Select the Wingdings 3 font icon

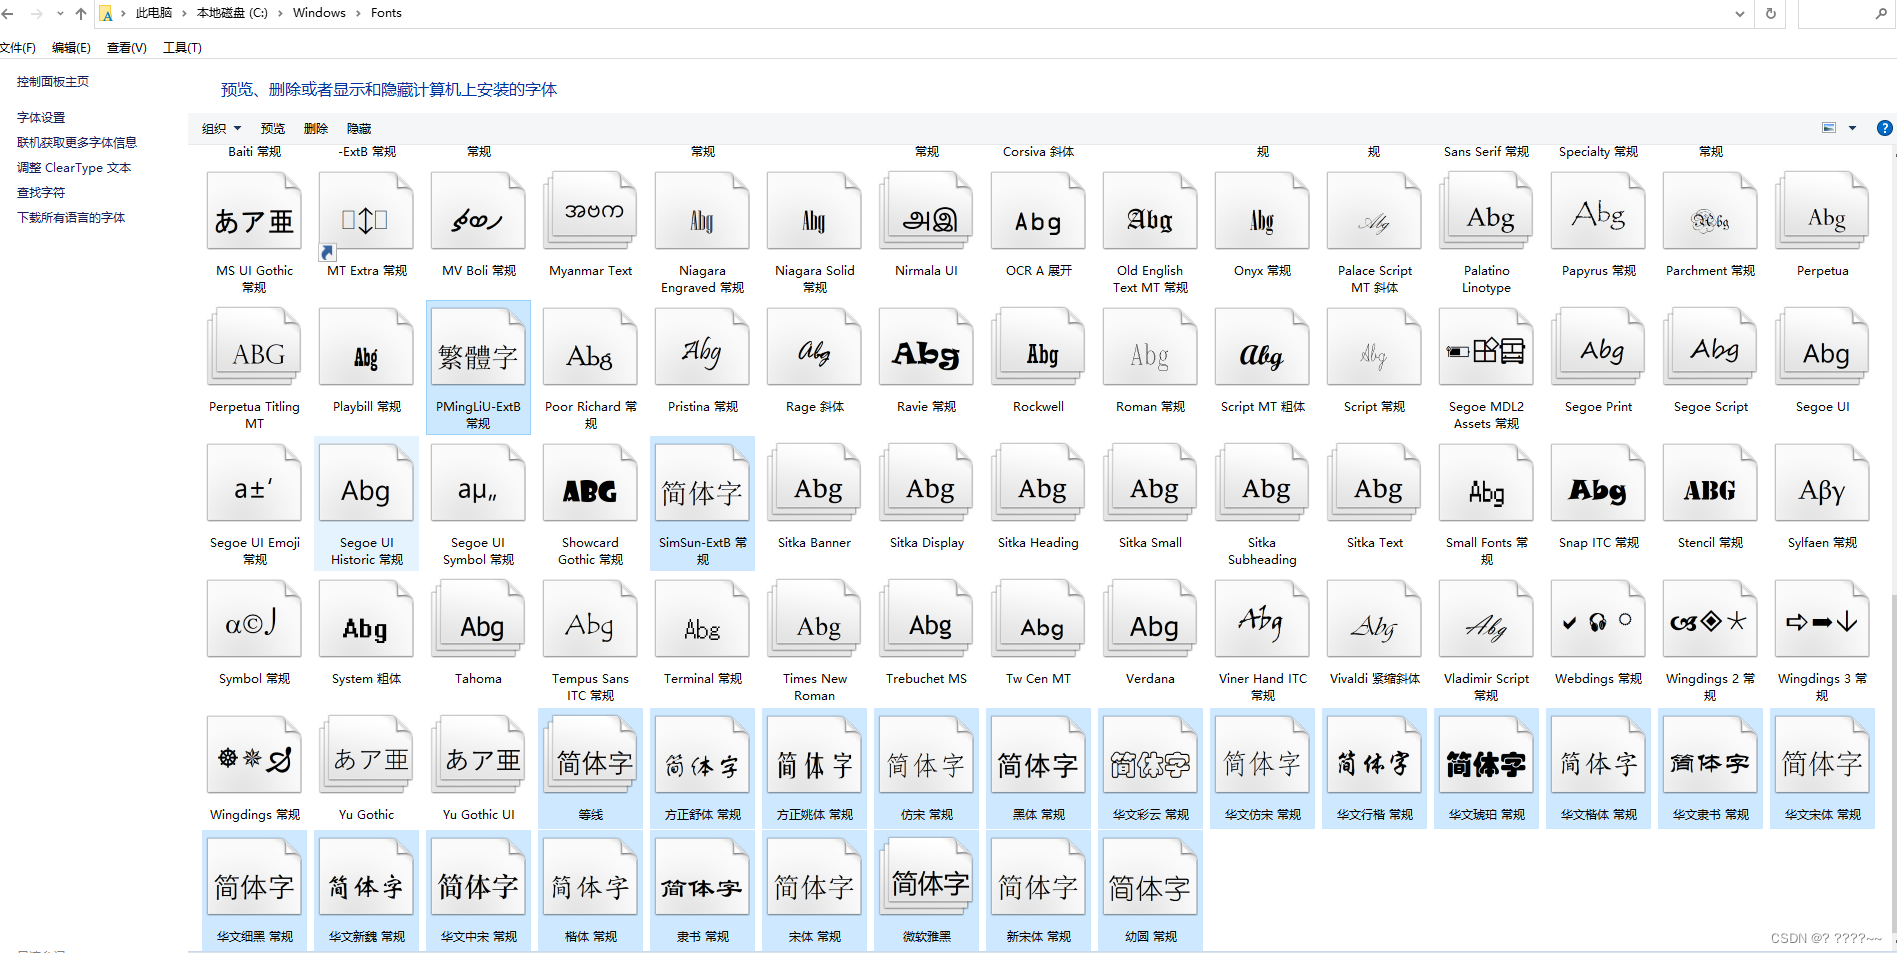1822,620
